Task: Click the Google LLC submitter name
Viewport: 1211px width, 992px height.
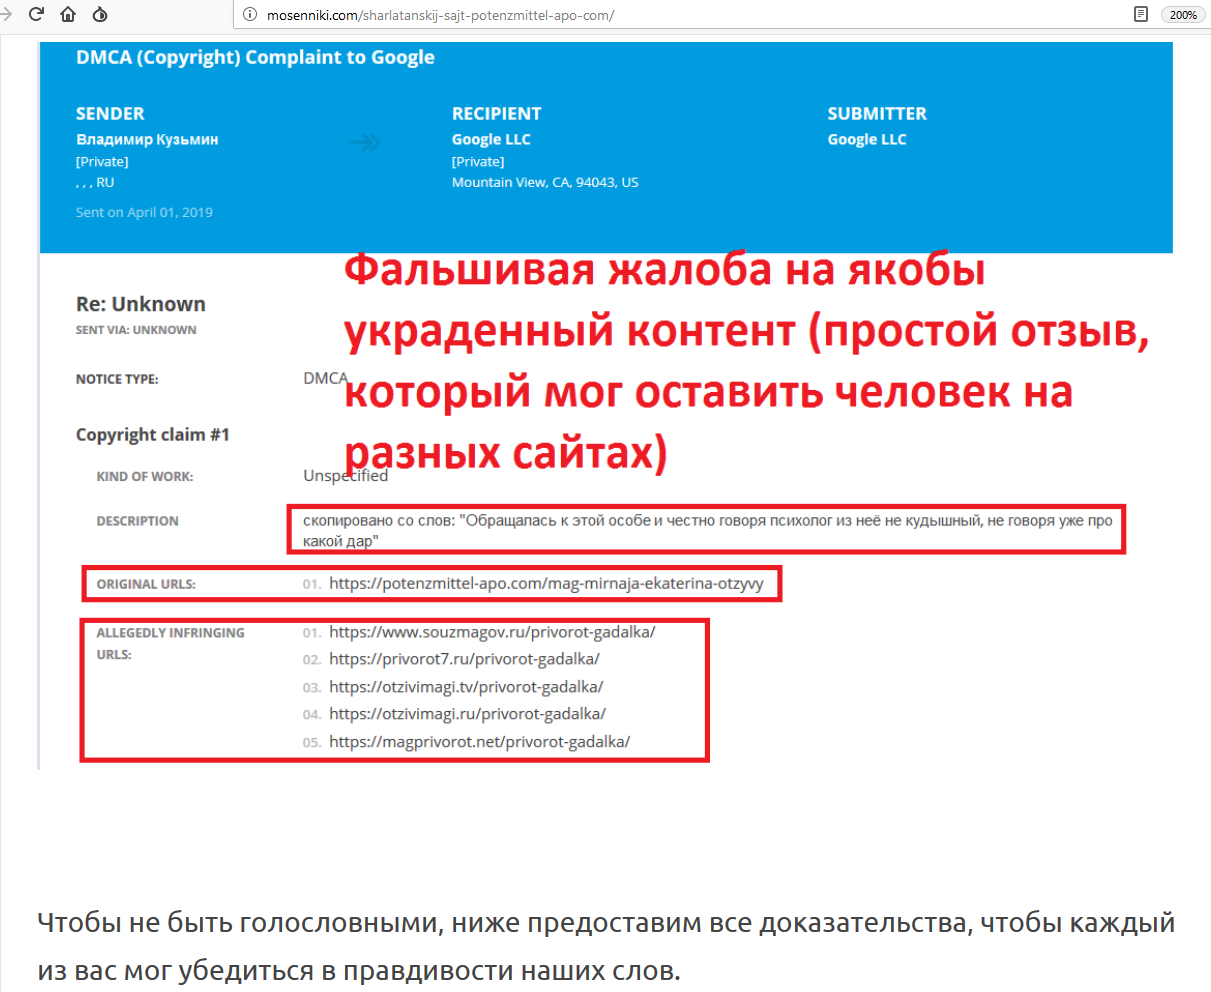Action: 867,140
